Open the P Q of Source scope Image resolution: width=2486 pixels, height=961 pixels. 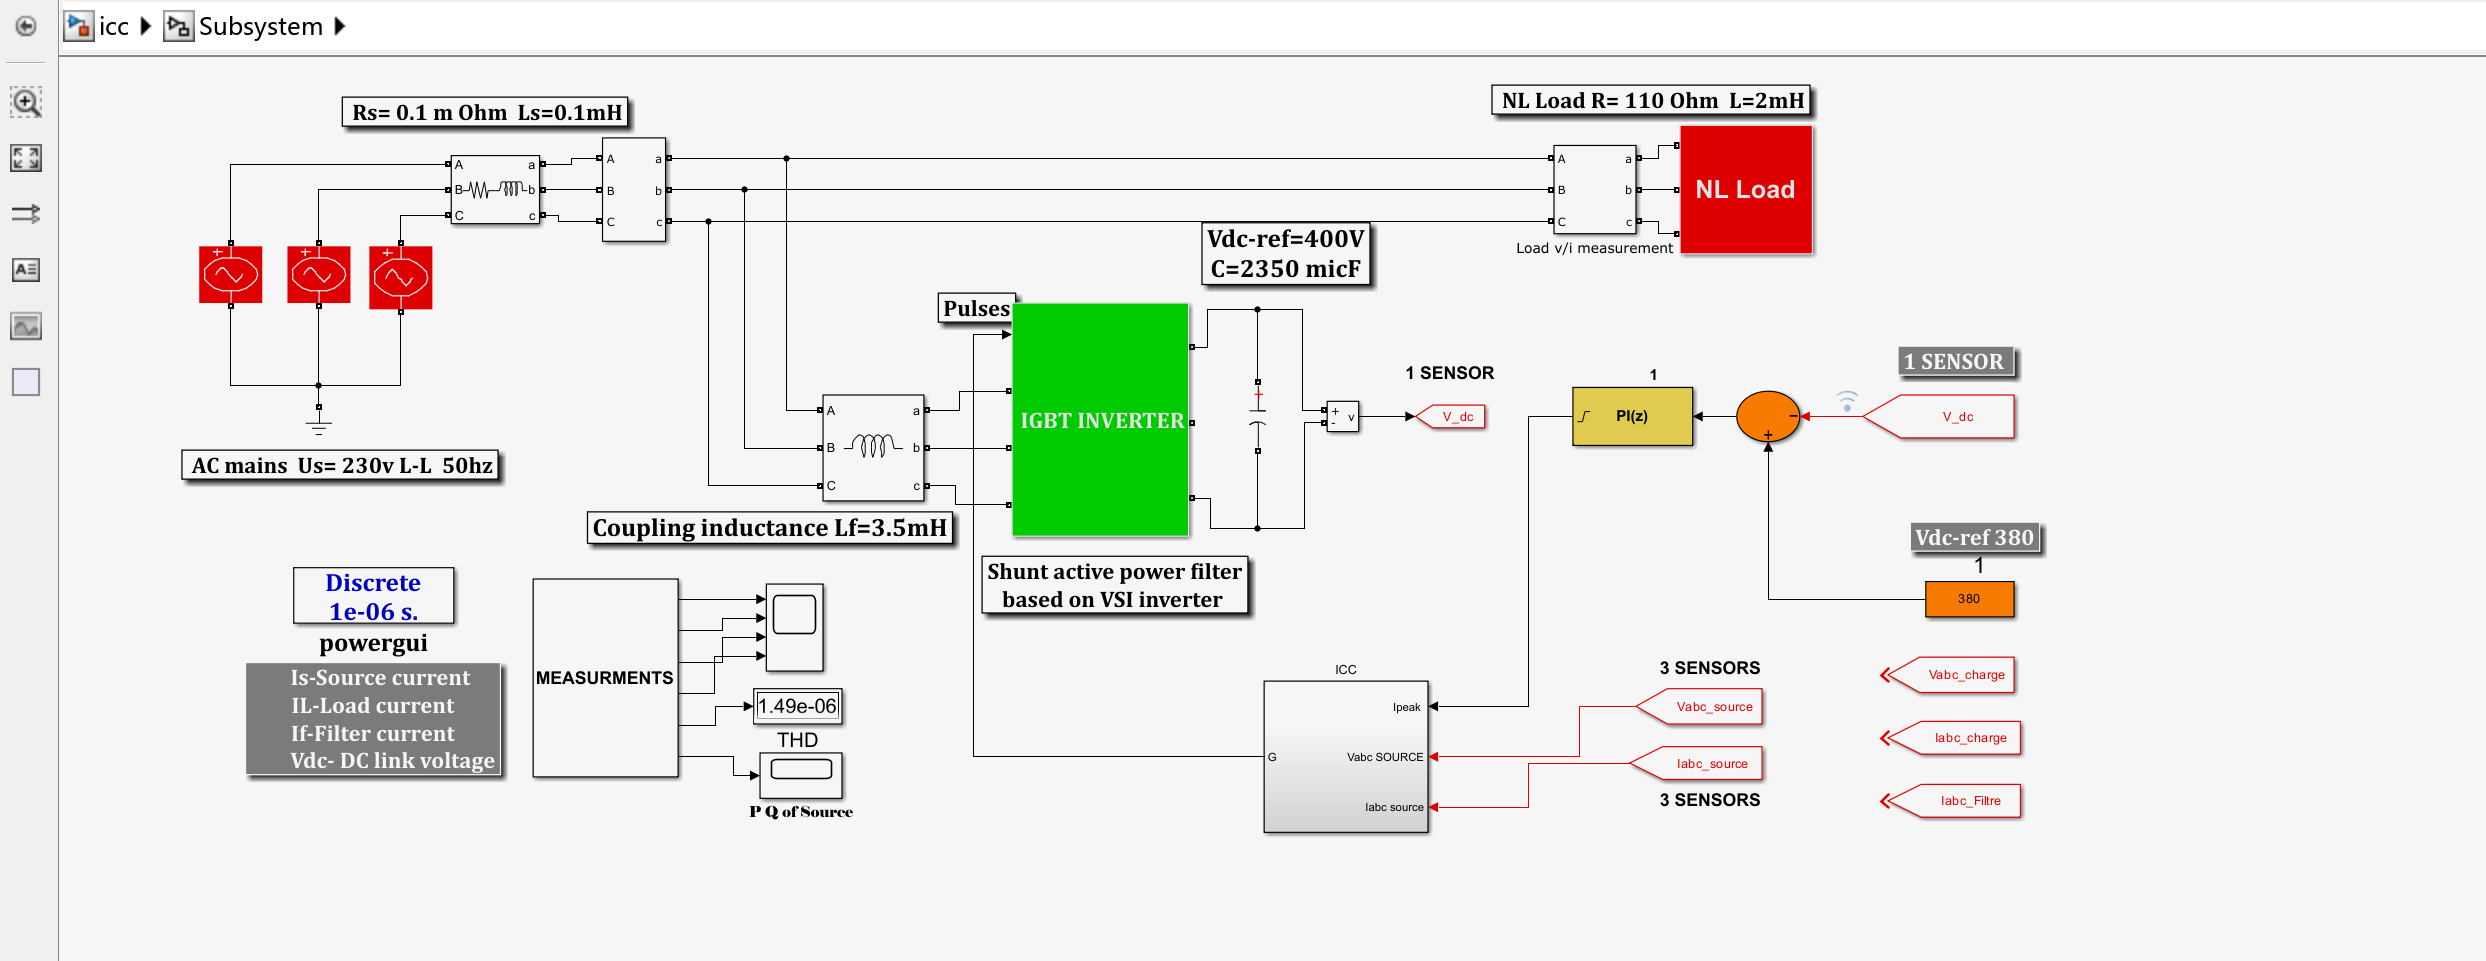coord(801,776)
